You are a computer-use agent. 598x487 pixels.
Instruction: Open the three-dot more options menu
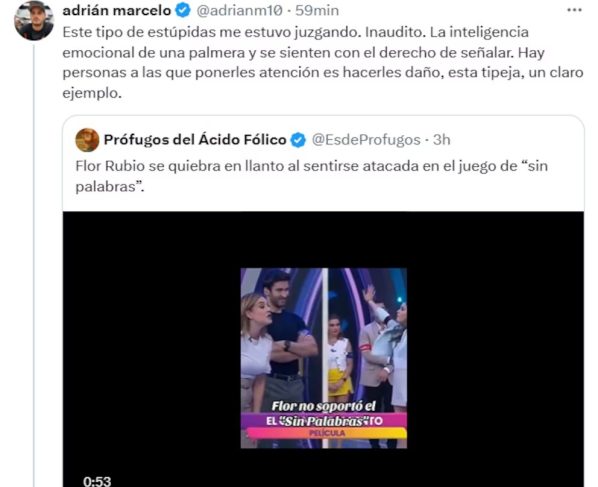(574, 10)
